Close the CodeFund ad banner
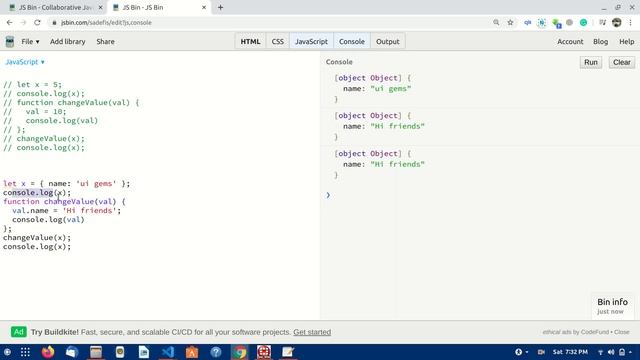The height and width of the screenshot is (360, 640). coord(622,332)
